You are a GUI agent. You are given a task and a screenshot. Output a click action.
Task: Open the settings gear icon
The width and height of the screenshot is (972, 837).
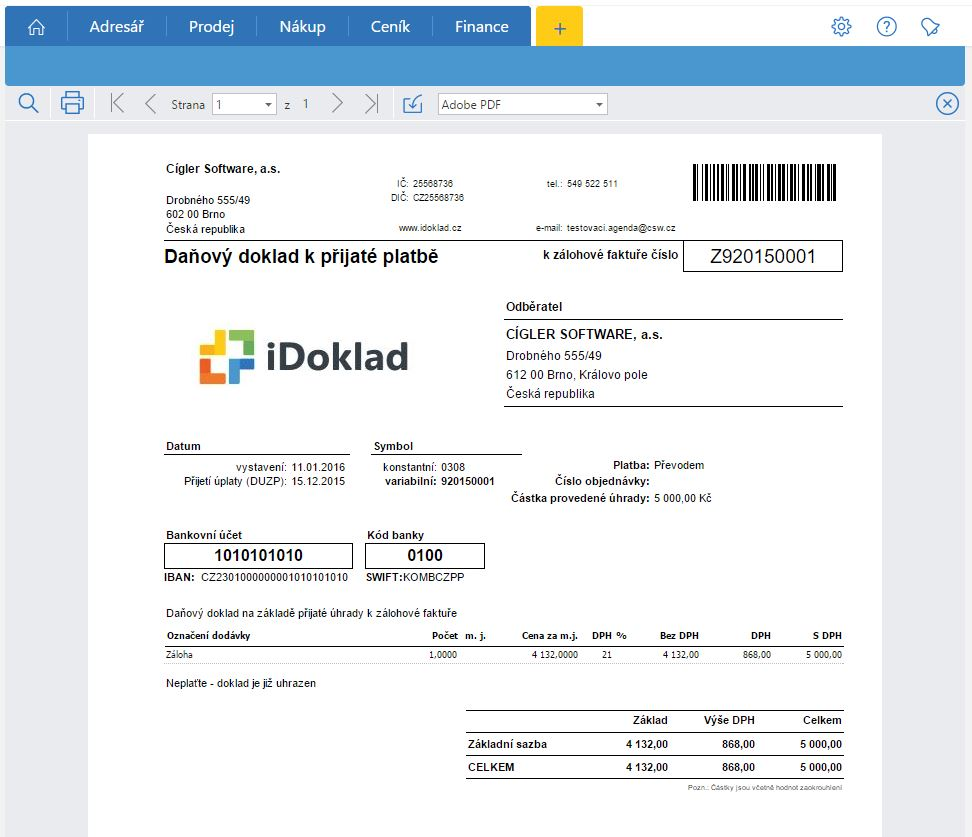tap(841, 27)
